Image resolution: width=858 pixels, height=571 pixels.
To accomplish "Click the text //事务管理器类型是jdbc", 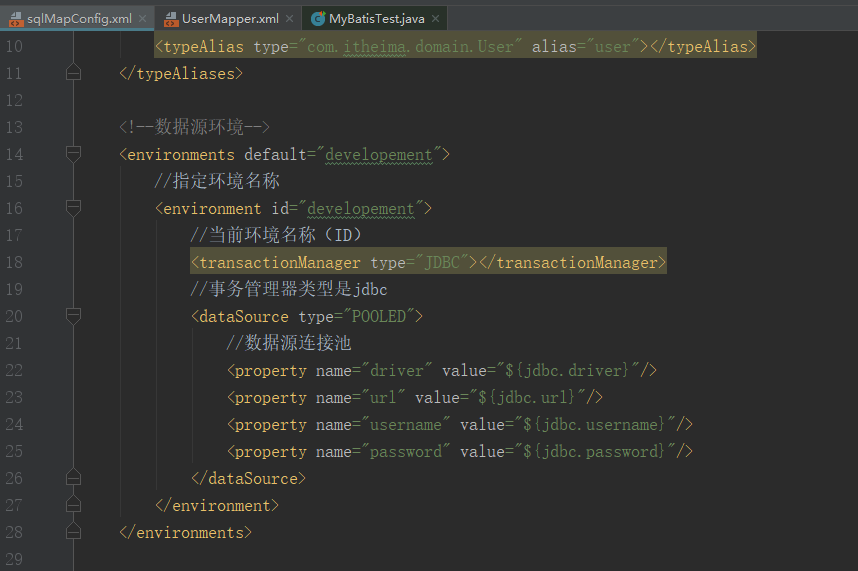I will click(289, 289).
